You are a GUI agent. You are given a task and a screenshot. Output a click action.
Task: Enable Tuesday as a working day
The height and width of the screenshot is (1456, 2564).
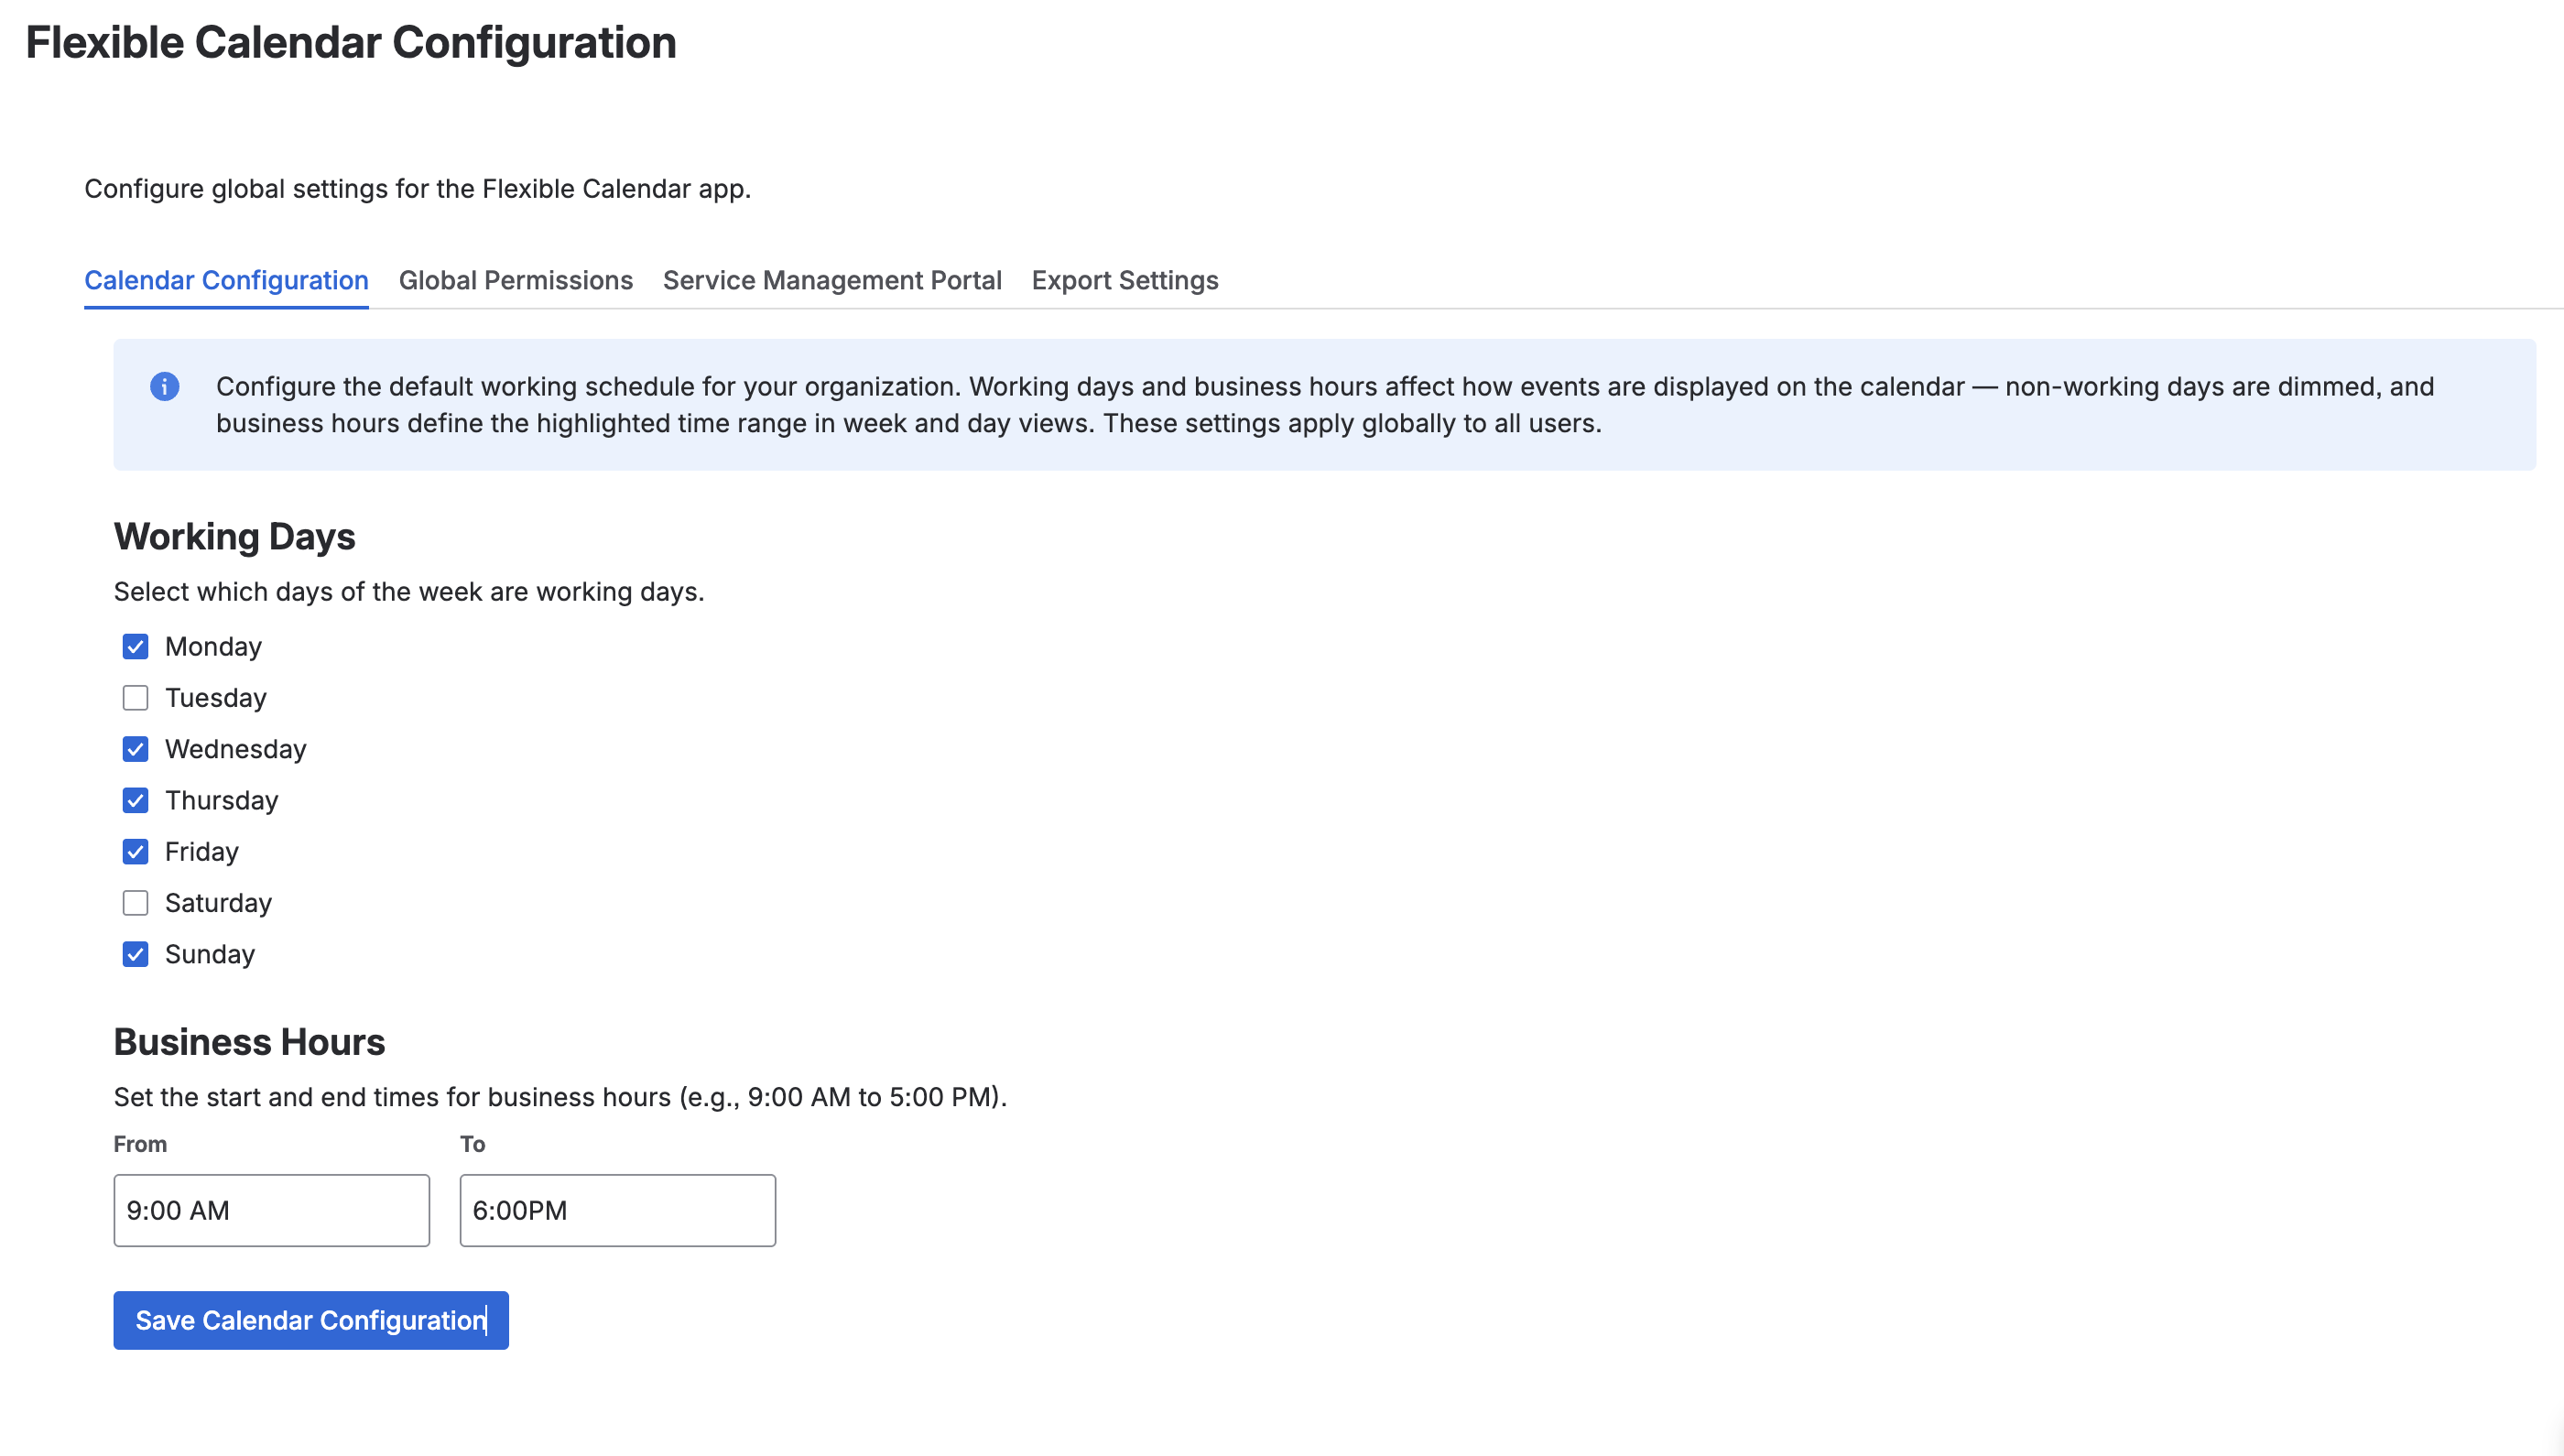(x=135, y=698)
